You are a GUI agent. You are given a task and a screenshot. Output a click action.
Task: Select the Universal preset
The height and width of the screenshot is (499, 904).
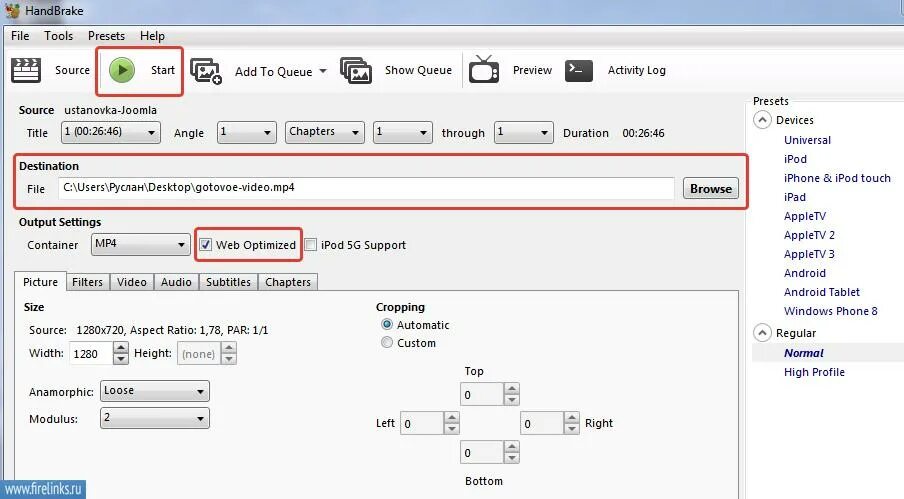[x=807, y=140]
